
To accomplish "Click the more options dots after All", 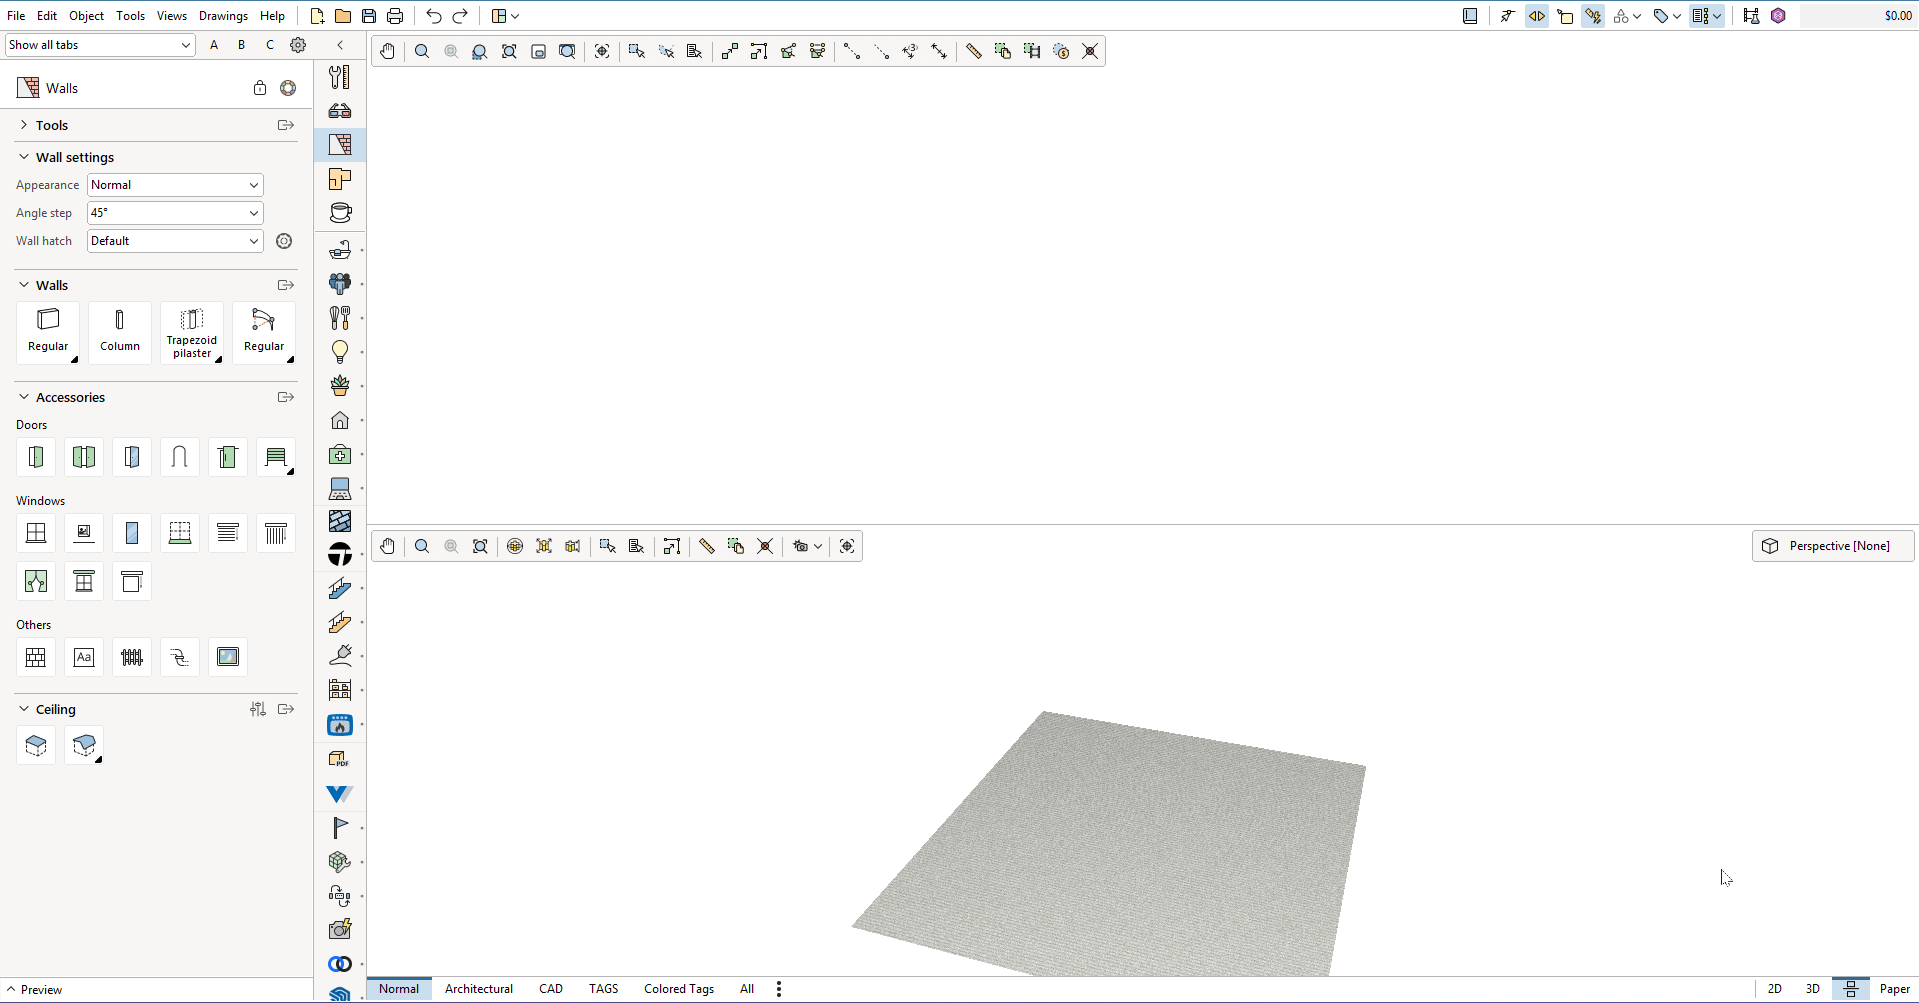I will (779, 989).
